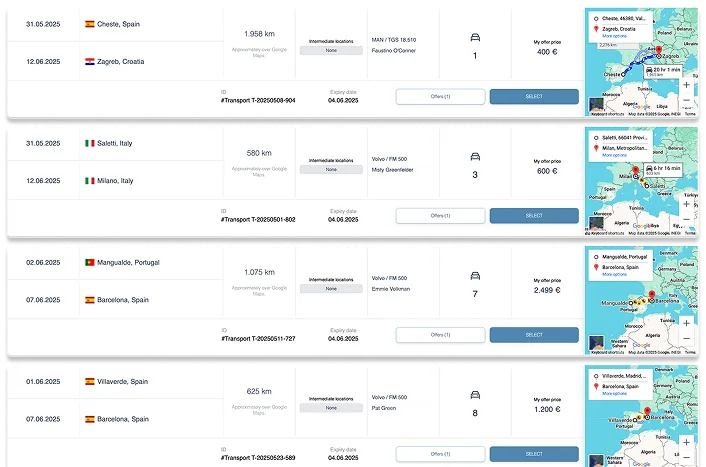This screenshot has height=467, width=706.
Task: Switch Saletti–Milan map to satellite thumbnail
Action: (x=596, y=226)
